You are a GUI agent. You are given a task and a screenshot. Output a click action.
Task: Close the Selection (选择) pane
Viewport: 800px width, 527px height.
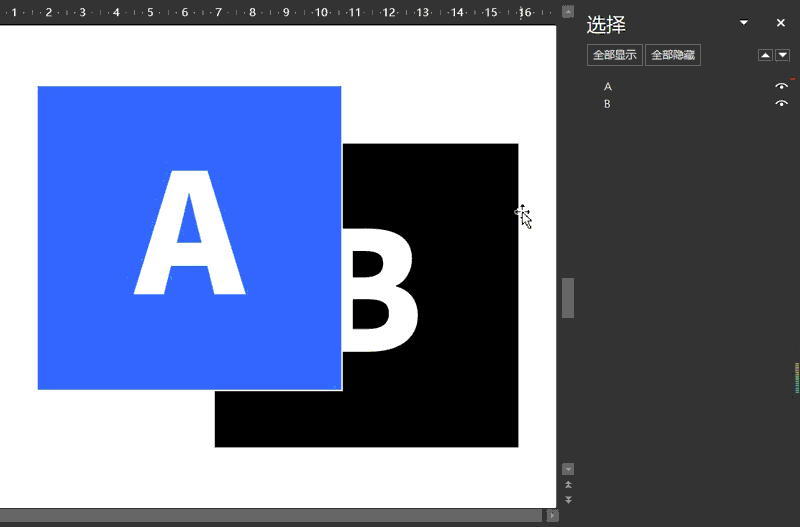tap(781, 22)
